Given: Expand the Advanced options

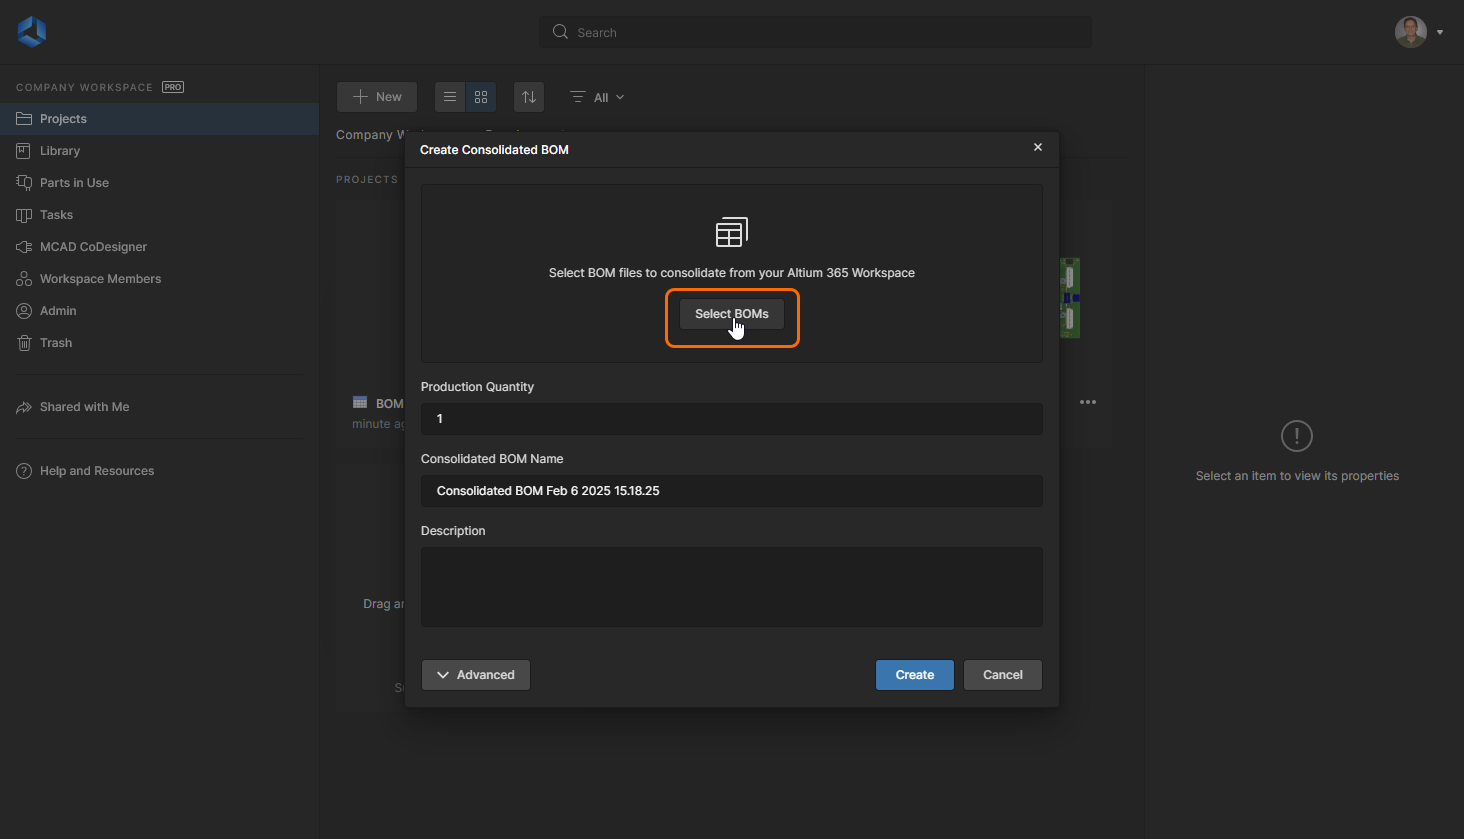Looking at the screenshot, I should point(476,675).
